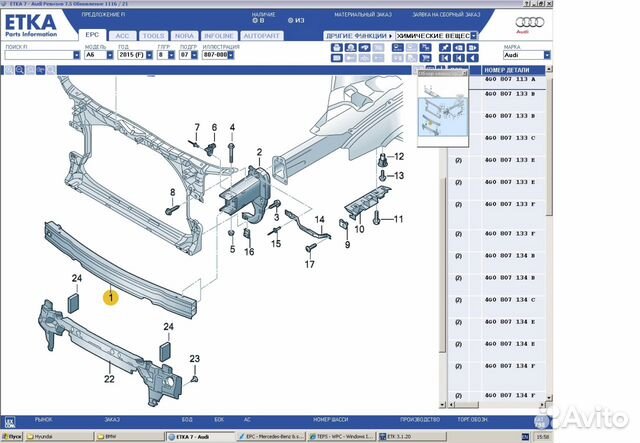Click callout 2 on the illustration
640x443 pixels.
pos(260,152)
